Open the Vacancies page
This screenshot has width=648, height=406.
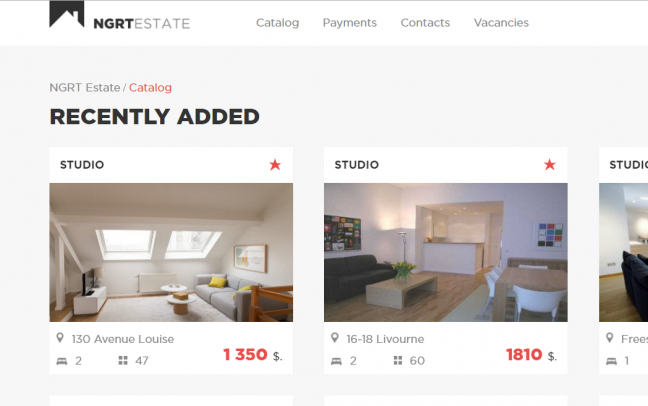coord(501,23)
